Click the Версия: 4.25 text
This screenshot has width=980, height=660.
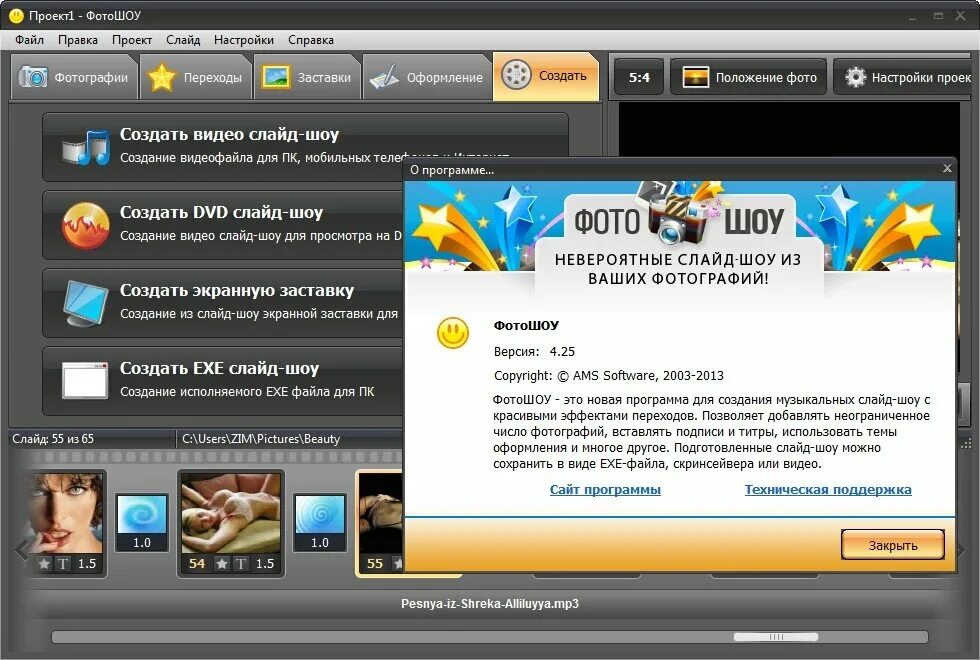[534, 351]
